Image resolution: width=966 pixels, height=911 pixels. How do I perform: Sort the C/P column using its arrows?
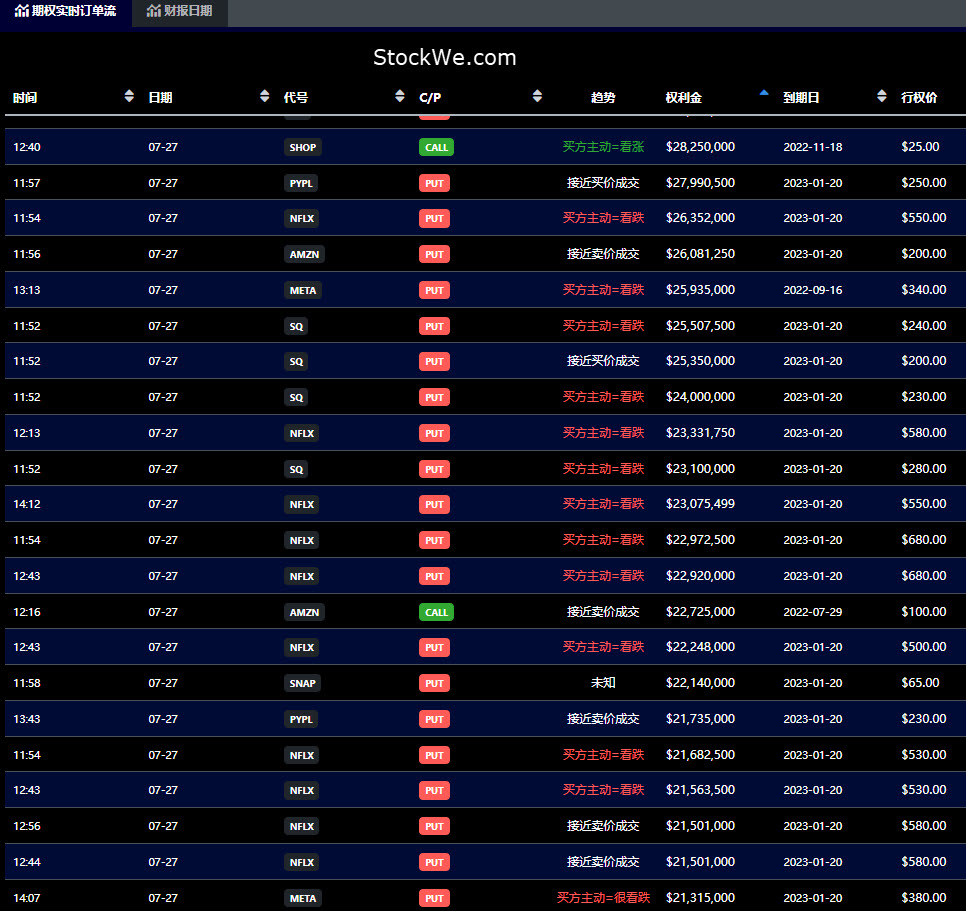pyautogui.click(x=537, y=96)
